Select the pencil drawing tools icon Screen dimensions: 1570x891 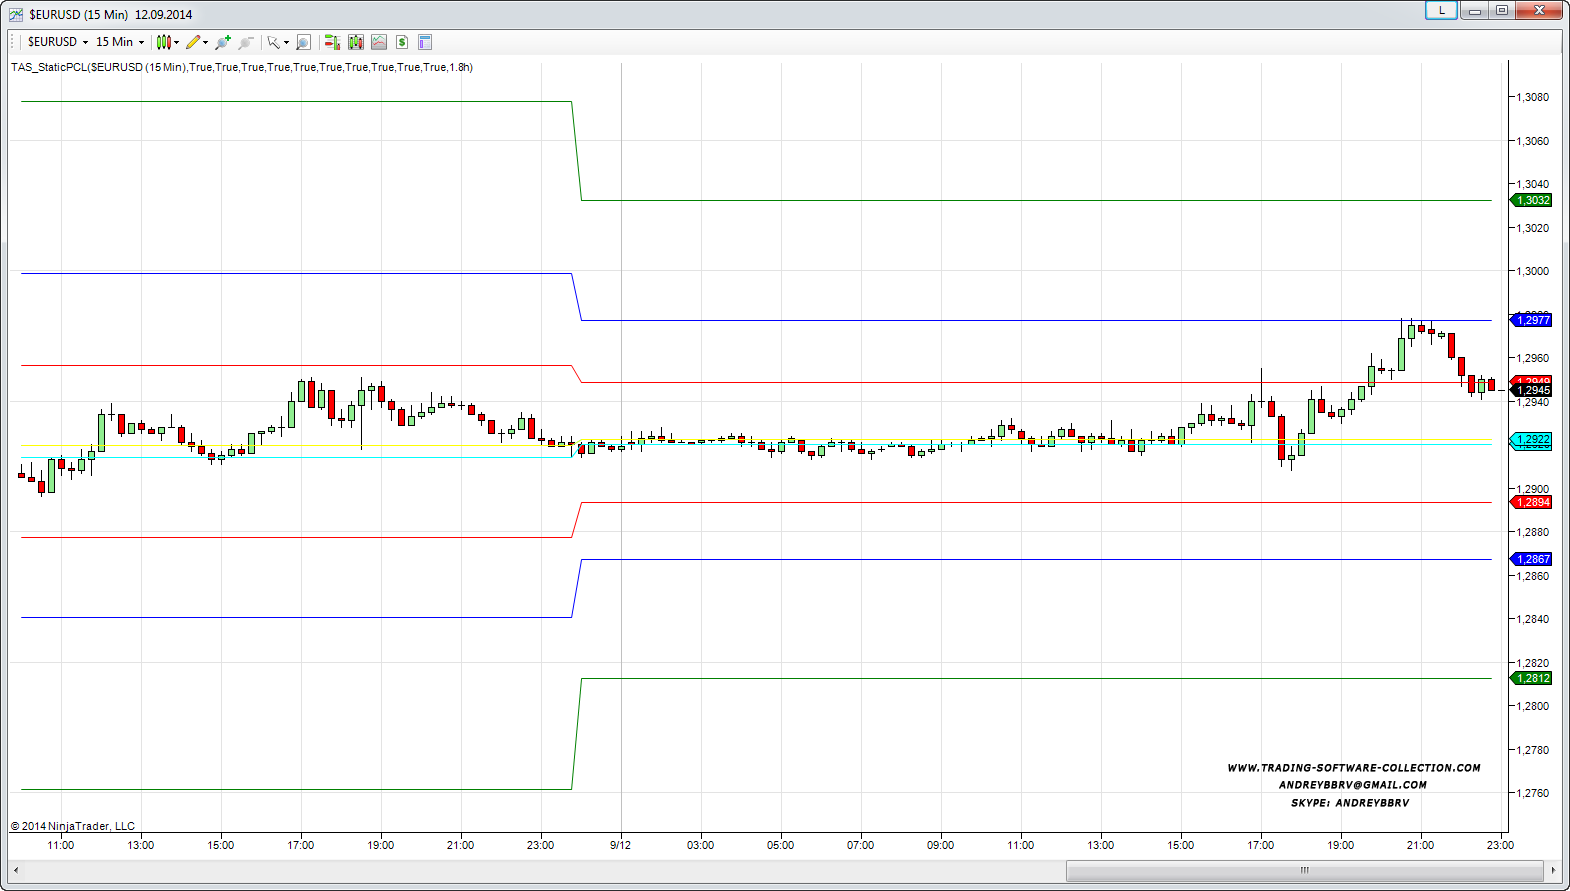(195, 42)
